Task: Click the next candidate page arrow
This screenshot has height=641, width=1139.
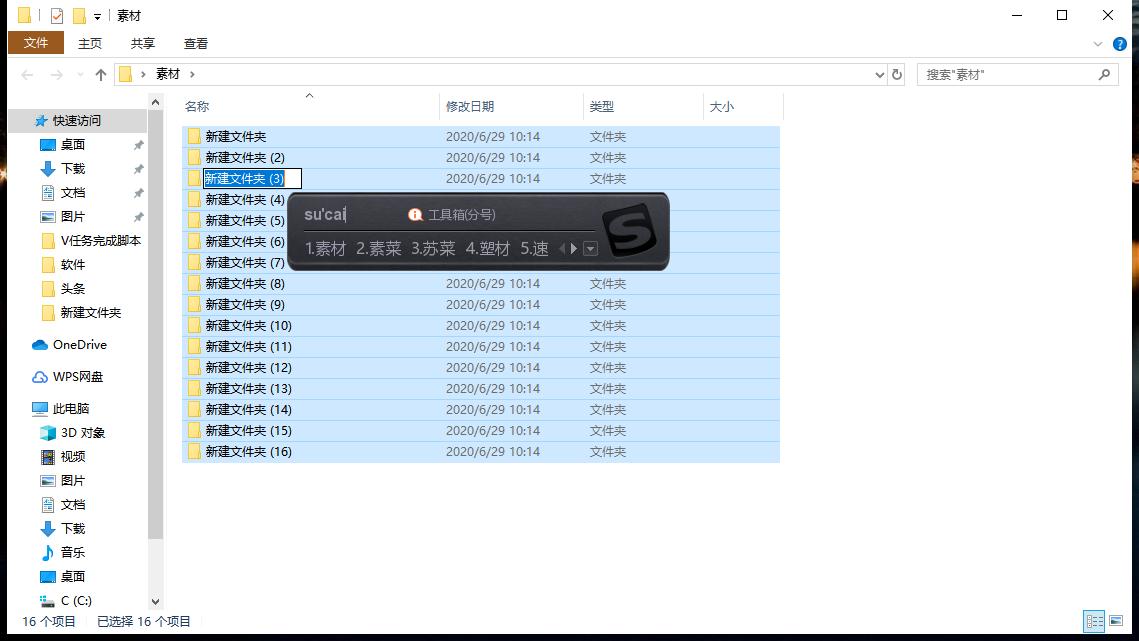Action: point(573,250)
